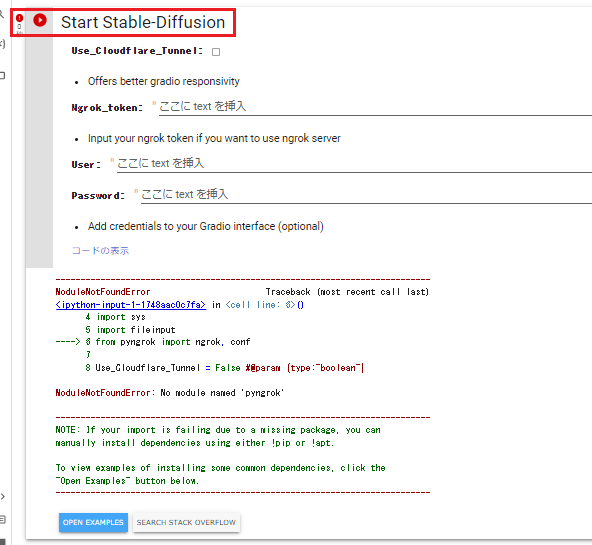
Task: Enable the Use_Cloudflare_Tunnel checkbox
Action: pyautogui.click(x=216, y=52)
